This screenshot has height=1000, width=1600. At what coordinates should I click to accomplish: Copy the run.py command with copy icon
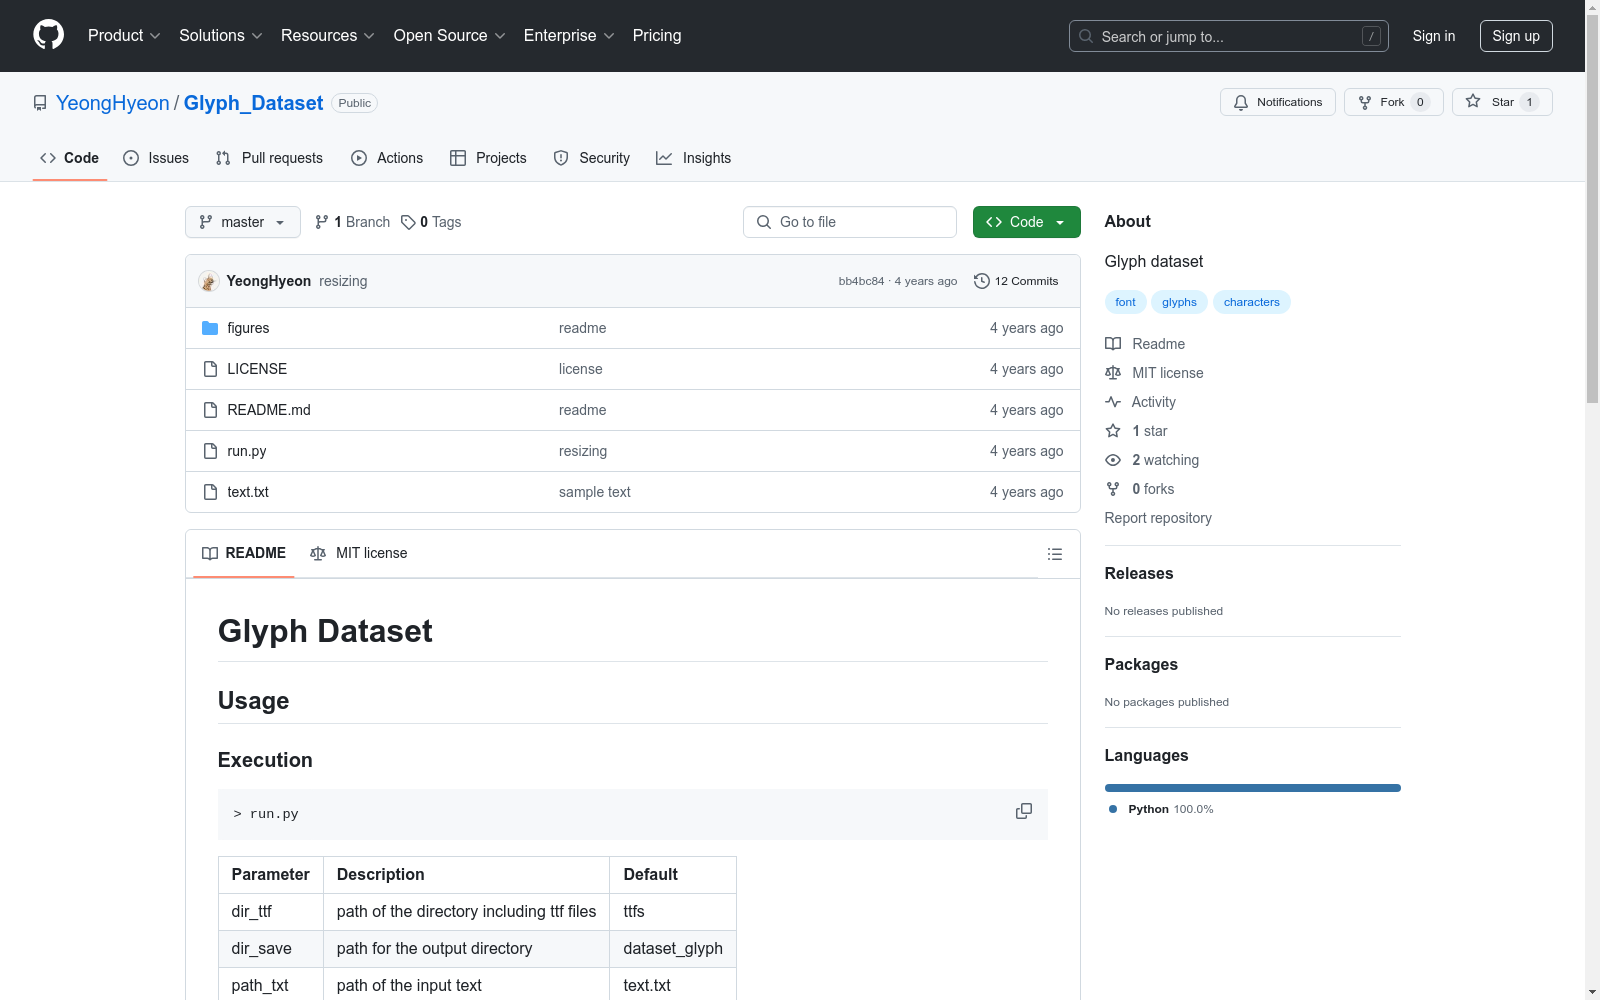[1024, 811]
